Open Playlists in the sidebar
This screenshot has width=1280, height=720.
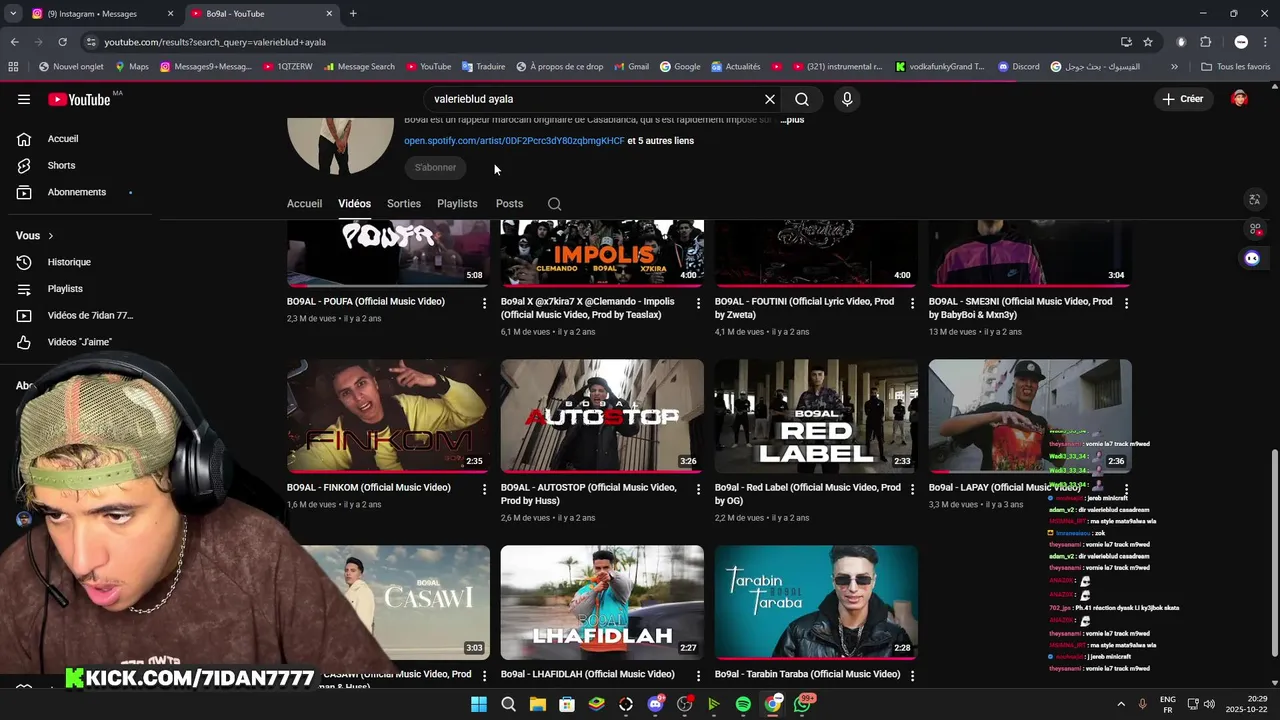tap(65, 289)
